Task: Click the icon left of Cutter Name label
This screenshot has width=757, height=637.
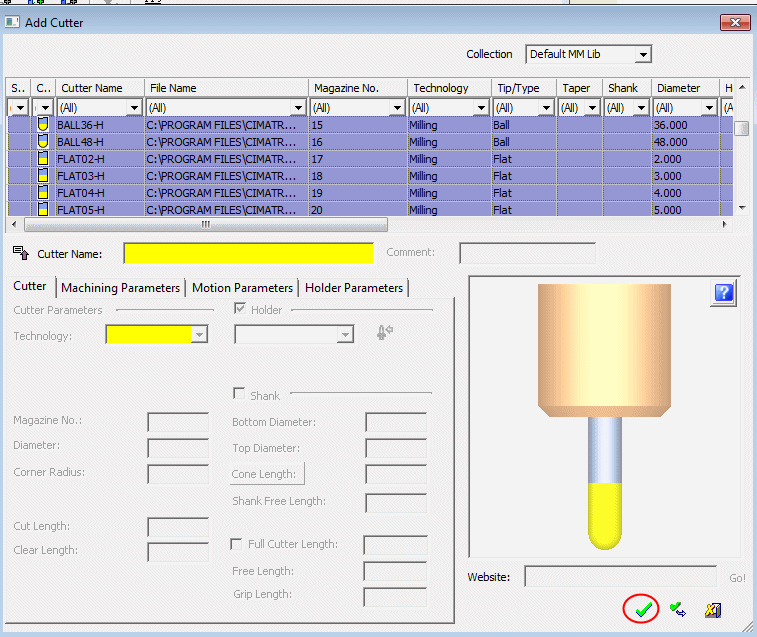Action: click(21, 254)
